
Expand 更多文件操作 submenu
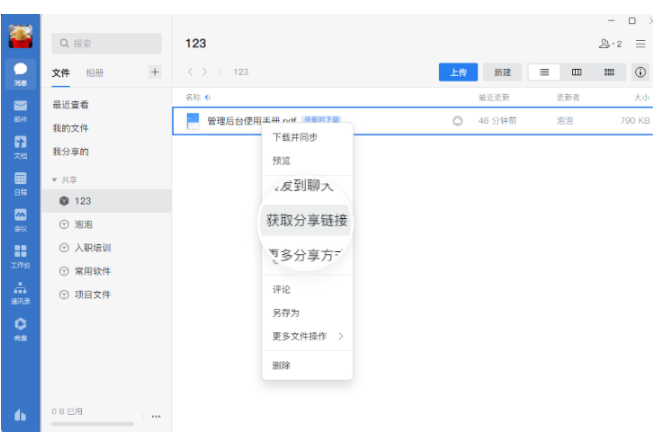307,336
